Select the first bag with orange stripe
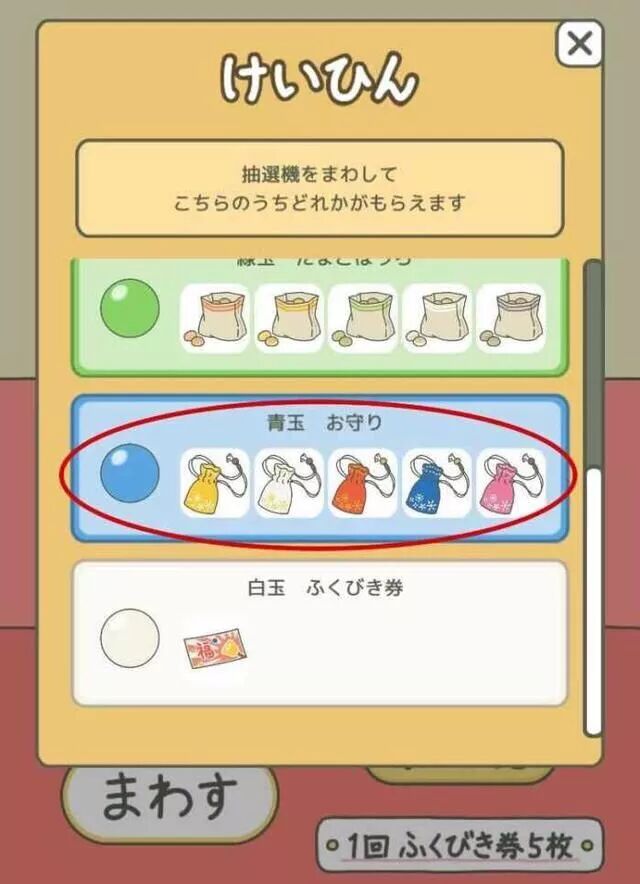Image resolution: width=640 pixels, height=884 pixels. 215,318
